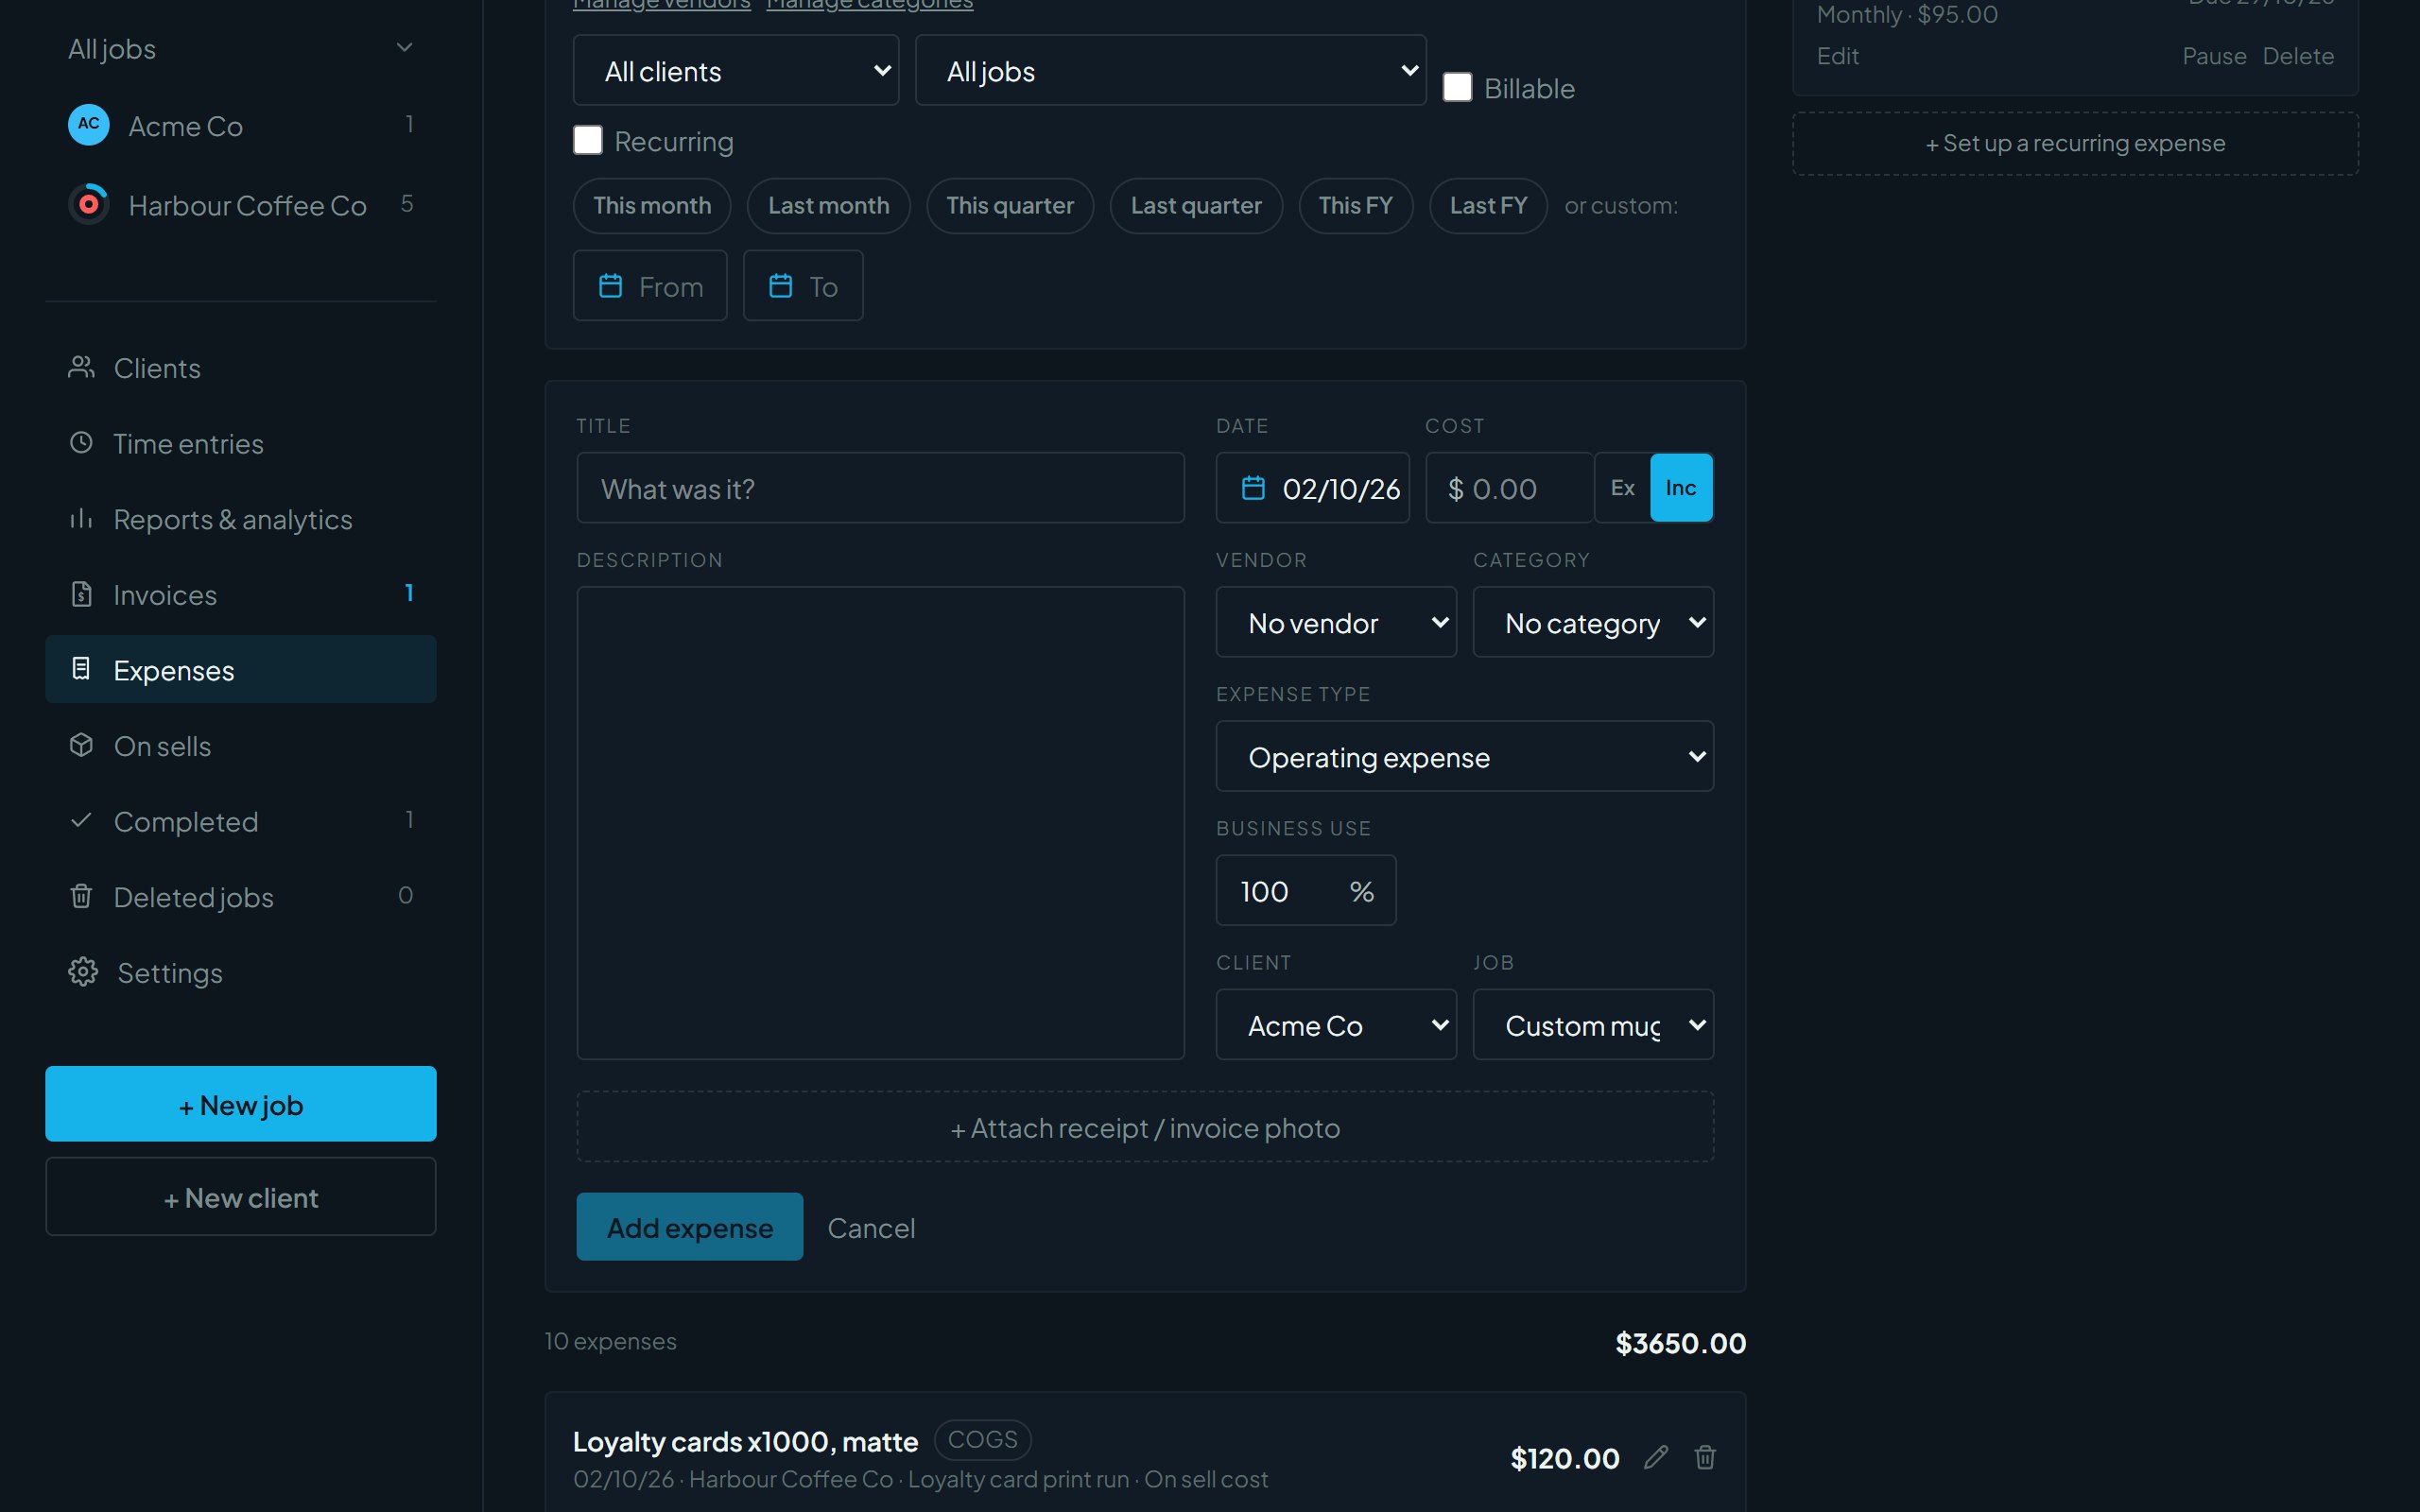The image size is (2420, 1512).
Task: Open On sells page
Action: [x=241, y=745]
